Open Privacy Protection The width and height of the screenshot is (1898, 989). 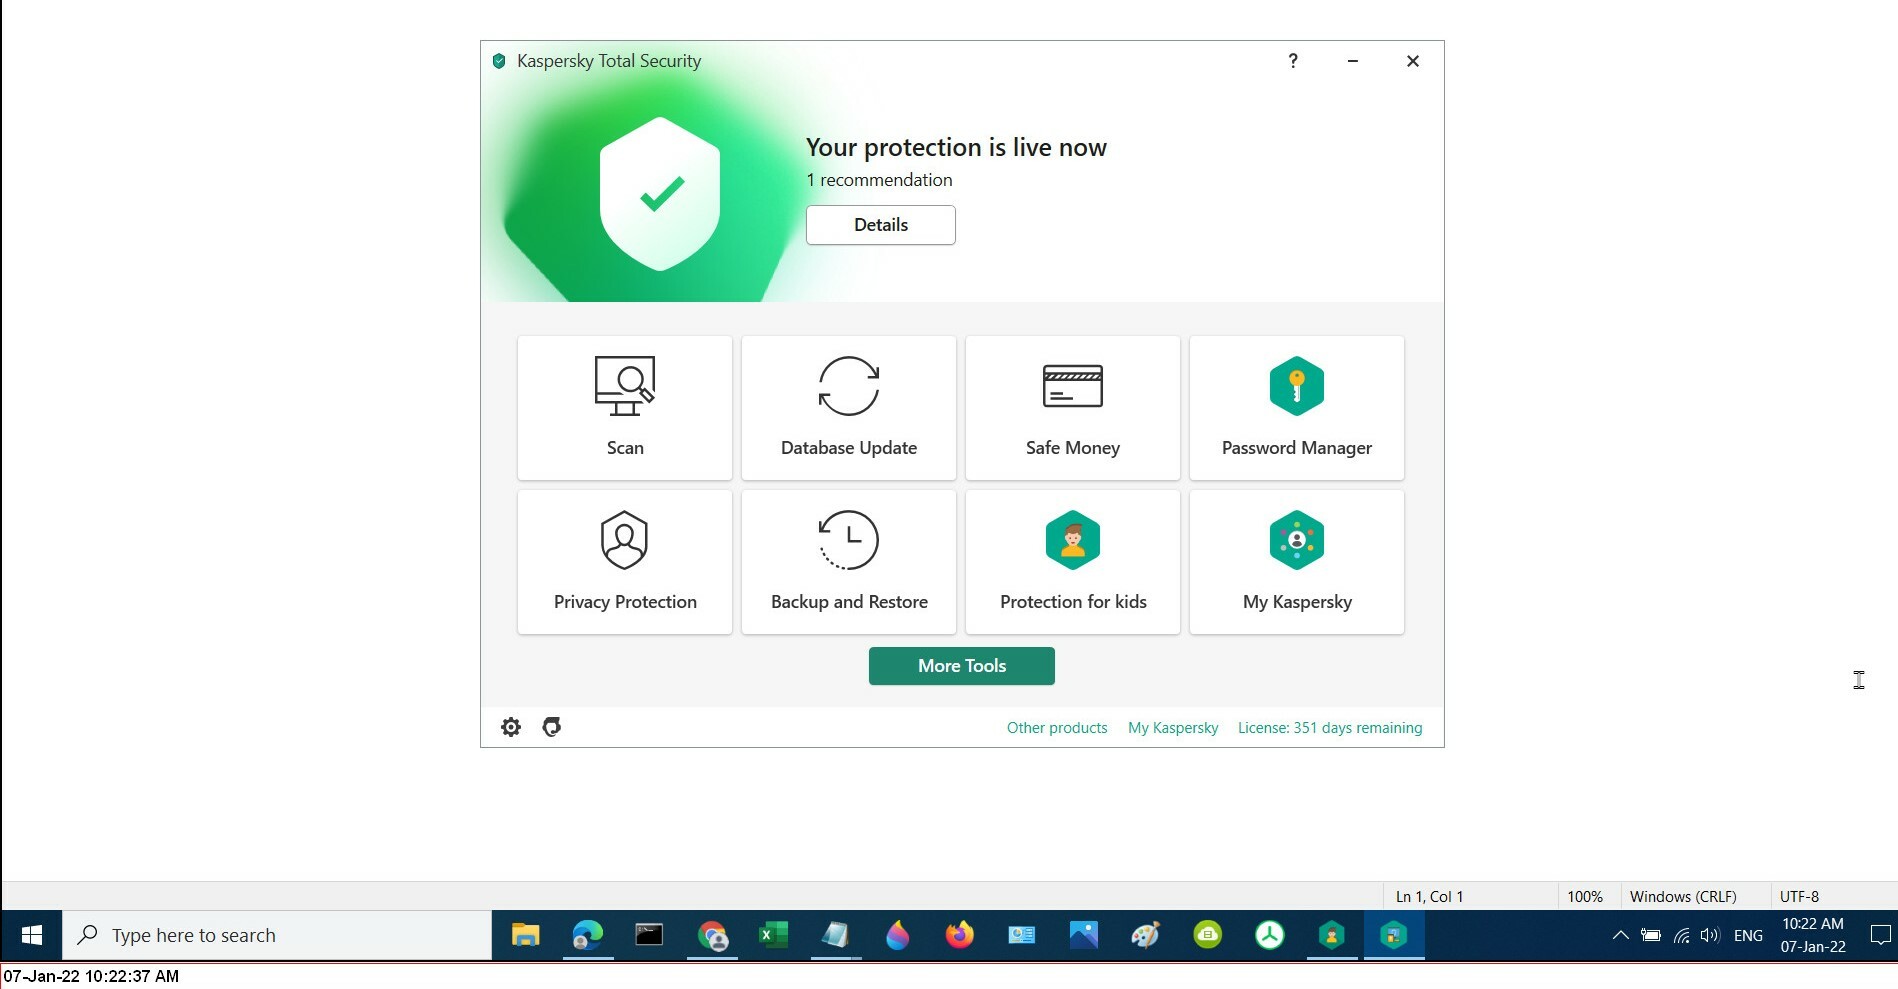tap(625, 562)
